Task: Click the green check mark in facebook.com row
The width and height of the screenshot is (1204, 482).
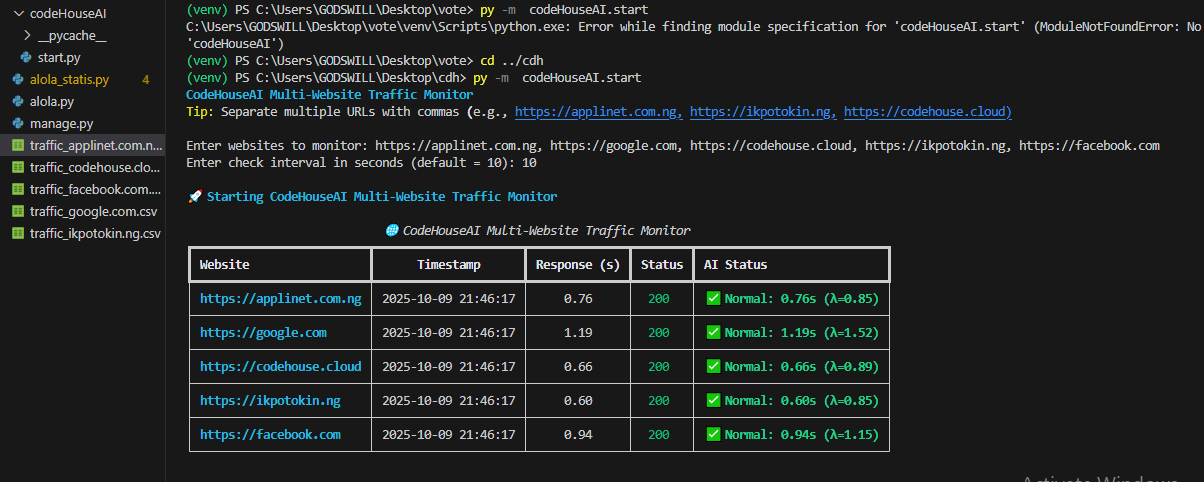Action: 713,434
